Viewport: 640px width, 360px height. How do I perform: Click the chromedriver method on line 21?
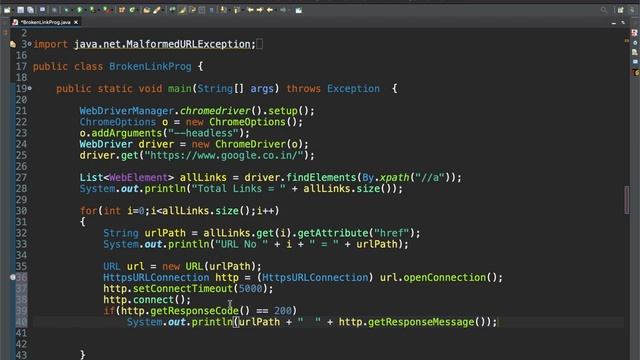215,111
